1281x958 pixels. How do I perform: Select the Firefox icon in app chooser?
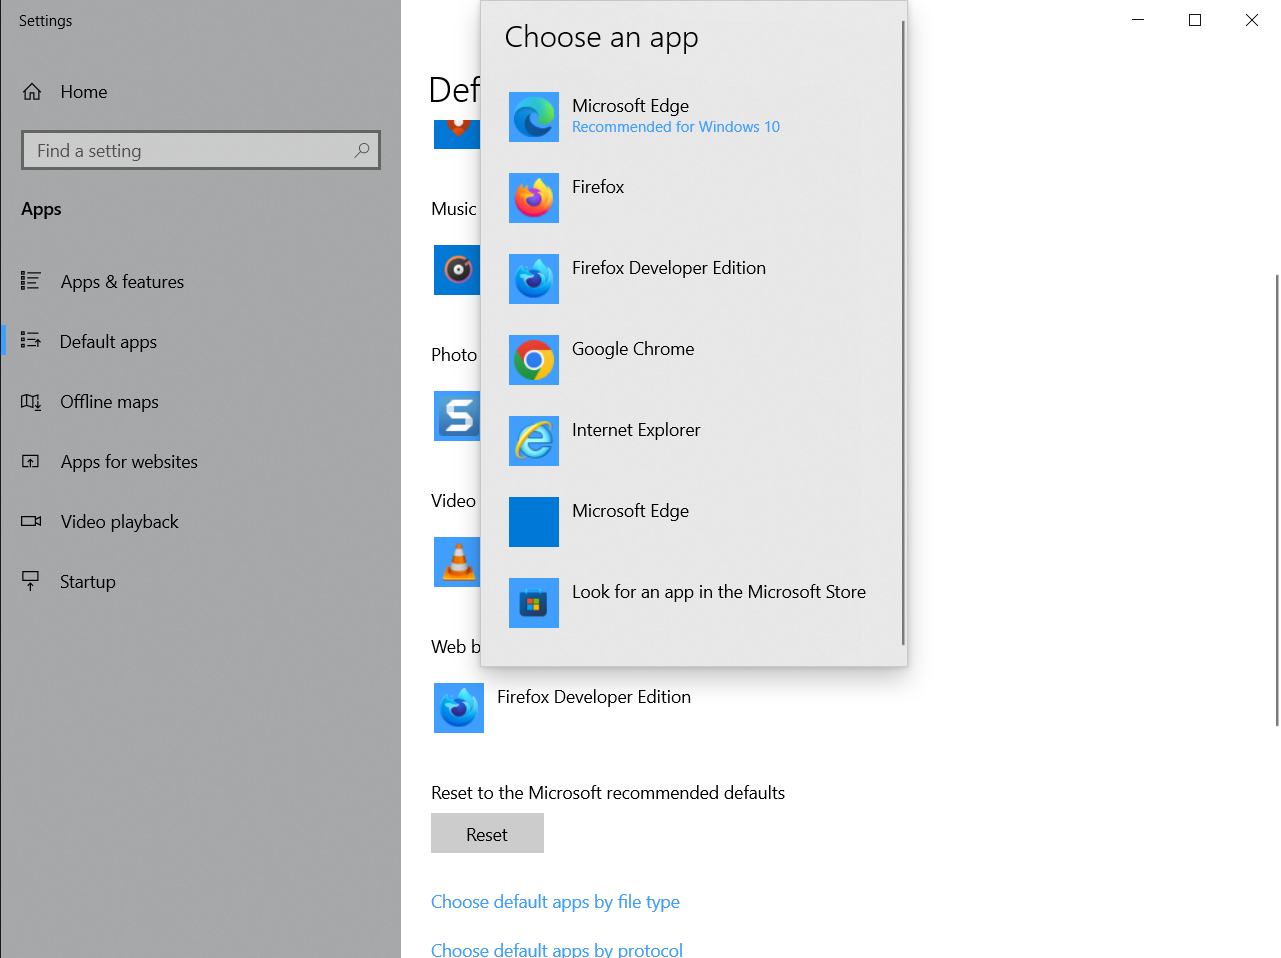tap(533, 198)
